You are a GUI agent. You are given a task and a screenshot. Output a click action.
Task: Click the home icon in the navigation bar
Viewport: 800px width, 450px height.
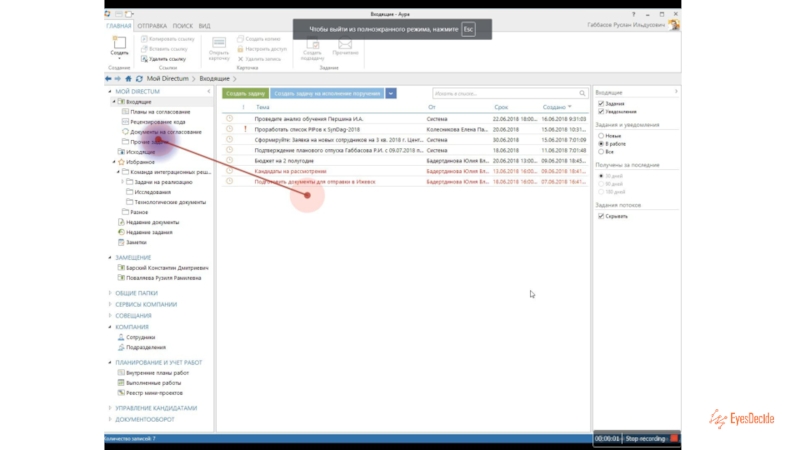pos(128,77)
